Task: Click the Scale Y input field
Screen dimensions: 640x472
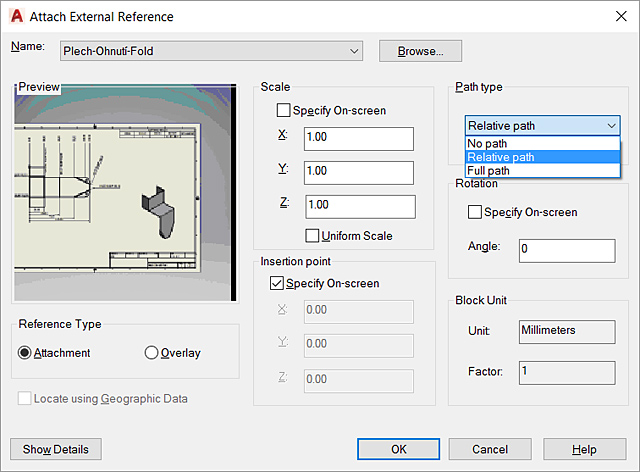Action: (358, 173)
